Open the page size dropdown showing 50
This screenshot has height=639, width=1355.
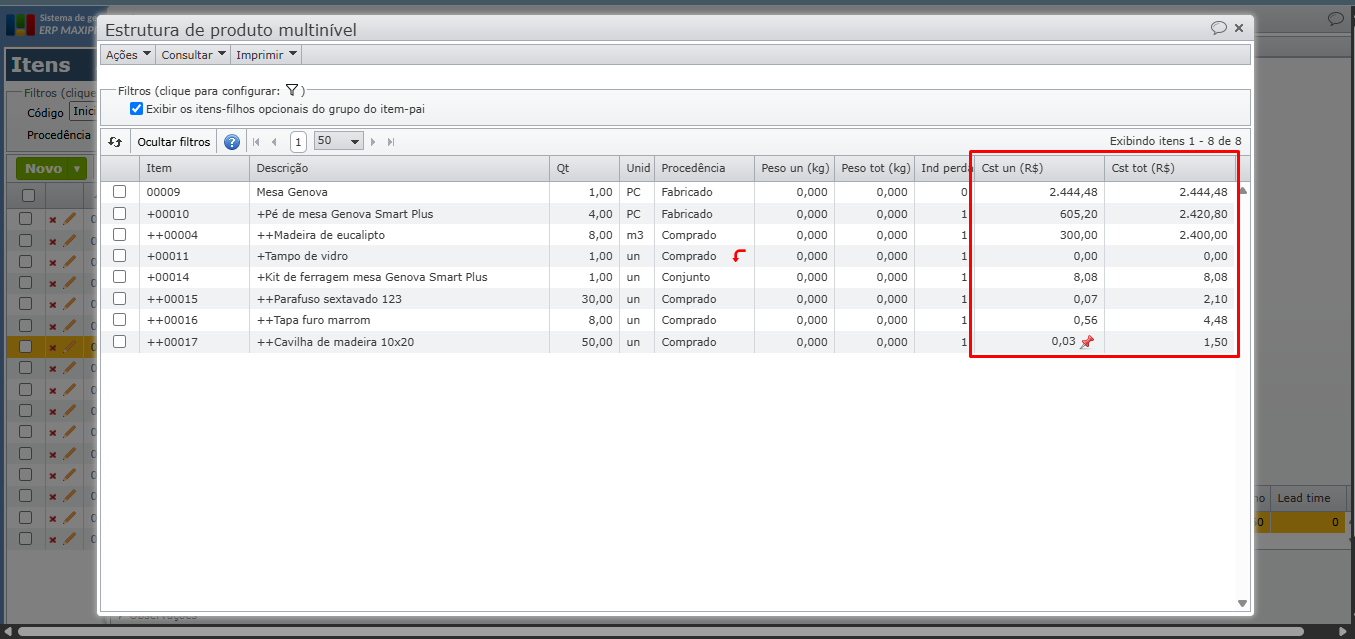pyautogui.click(x=339, y=142)
